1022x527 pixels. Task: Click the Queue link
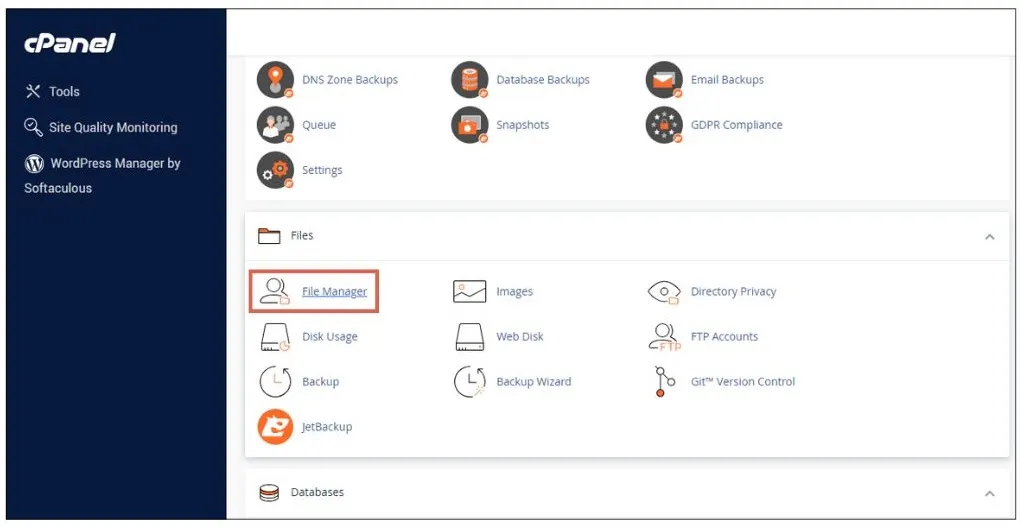[319, 125]
